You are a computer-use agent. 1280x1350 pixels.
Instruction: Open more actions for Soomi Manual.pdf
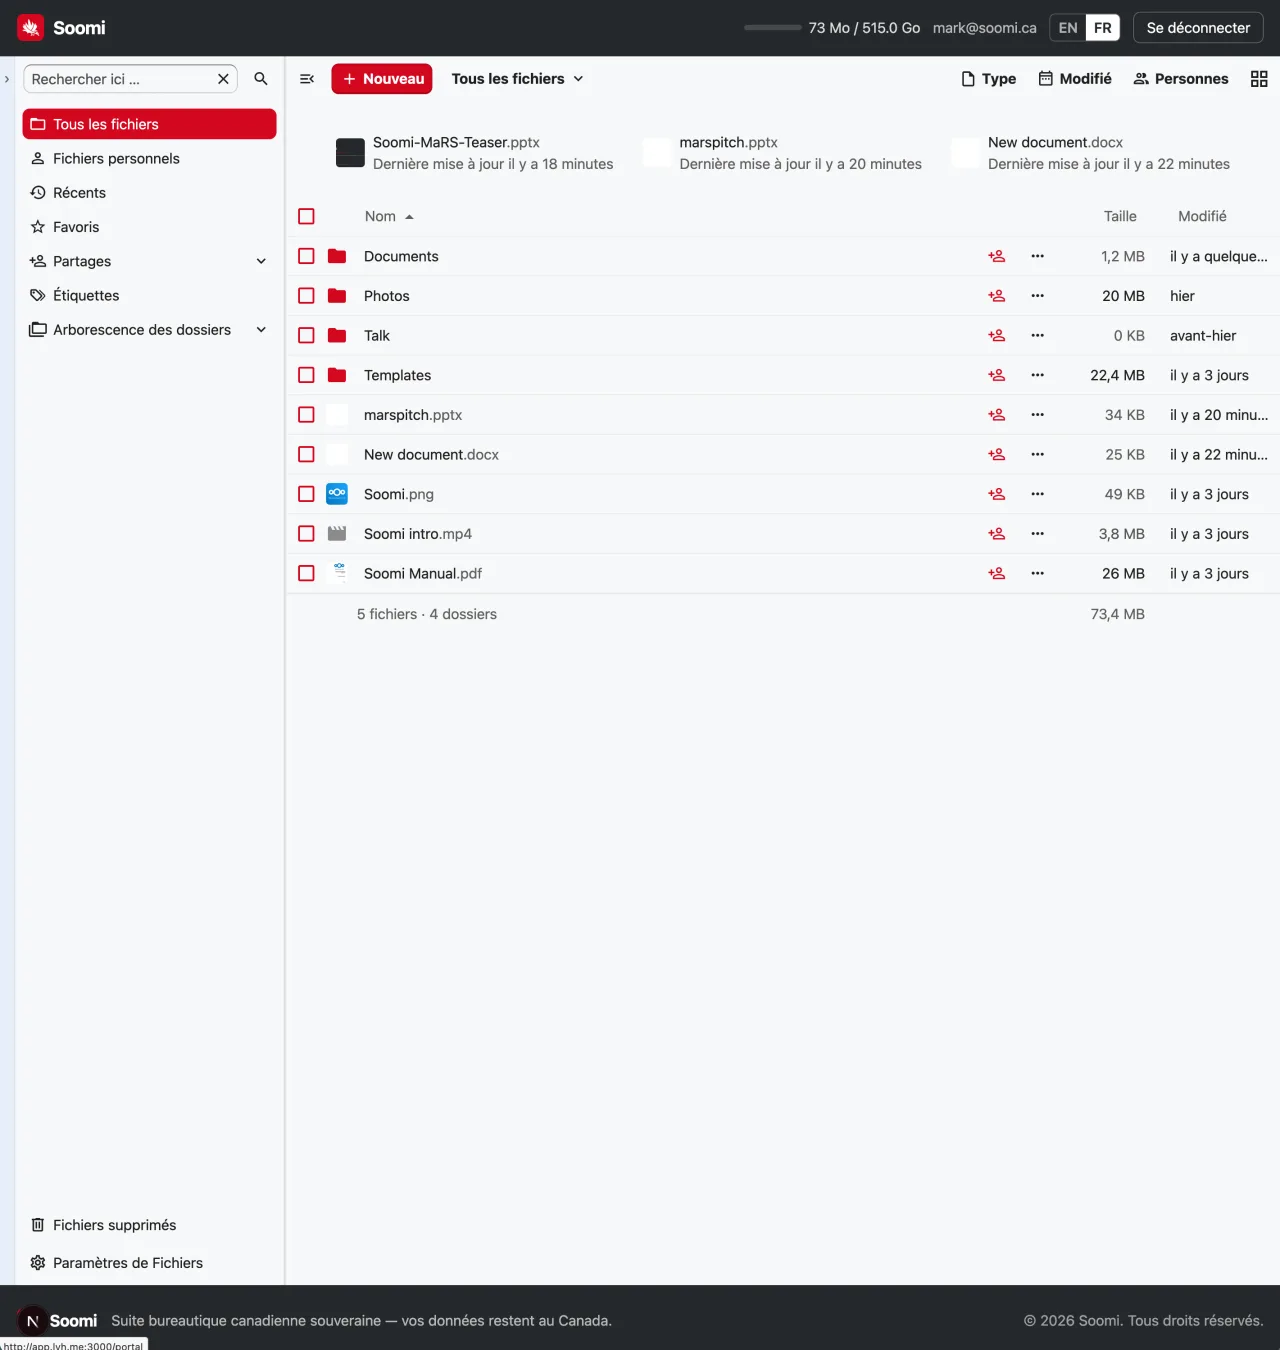pyautogui.click(x=1038, y=574)
